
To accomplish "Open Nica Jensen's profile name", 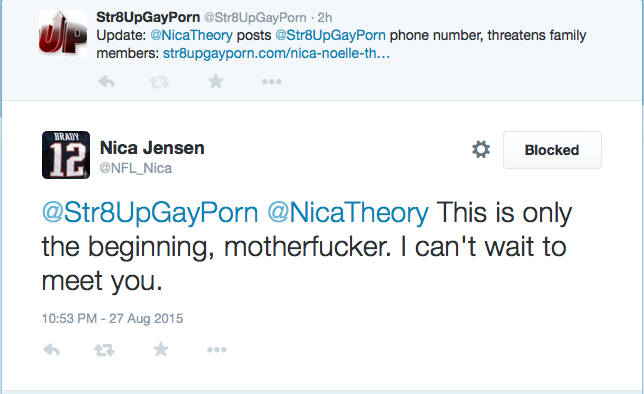I will (x=152, y=148).
